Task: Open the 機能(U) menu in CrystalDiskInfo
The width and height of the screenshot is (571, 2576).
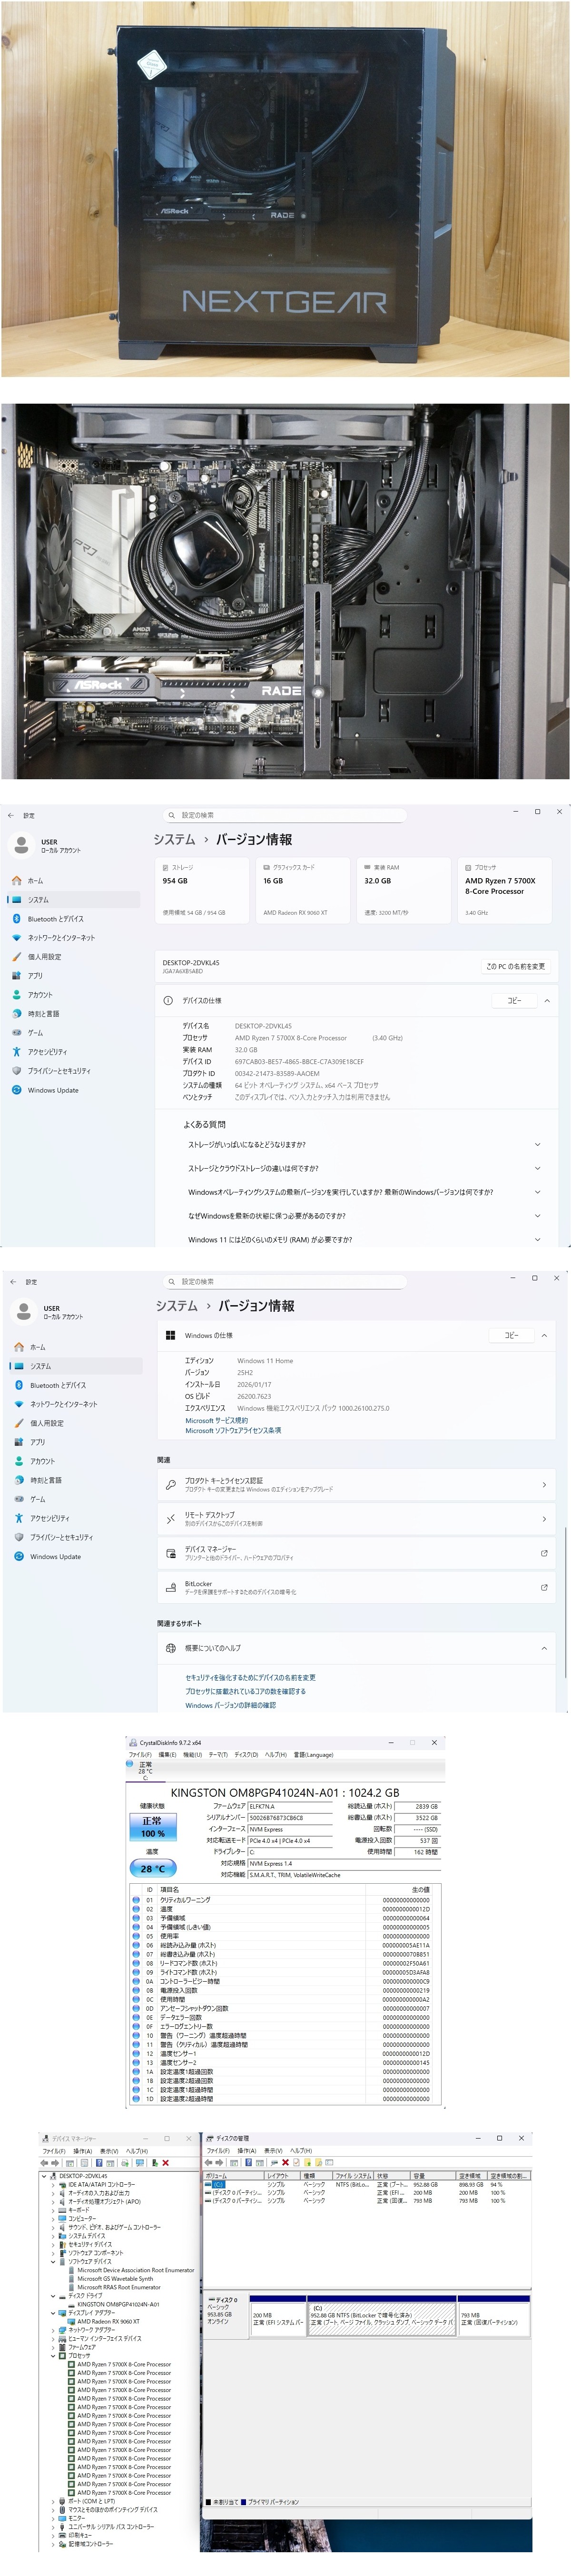Action: [192, 1754]
